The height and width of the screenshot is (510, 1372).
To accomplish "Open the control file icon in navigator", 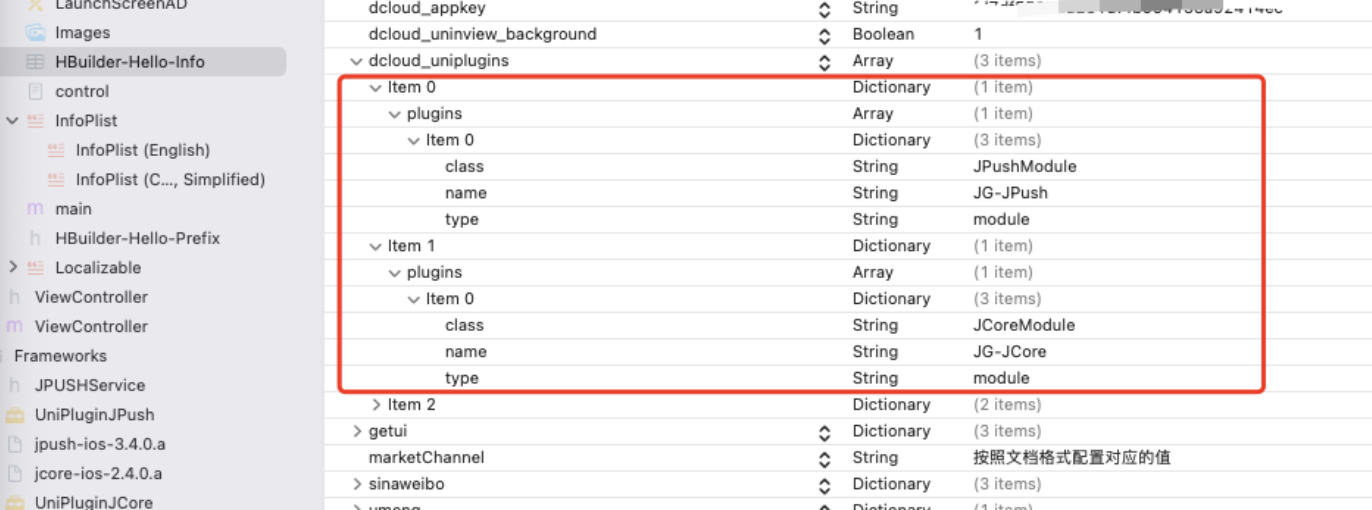I will (36, 91).
